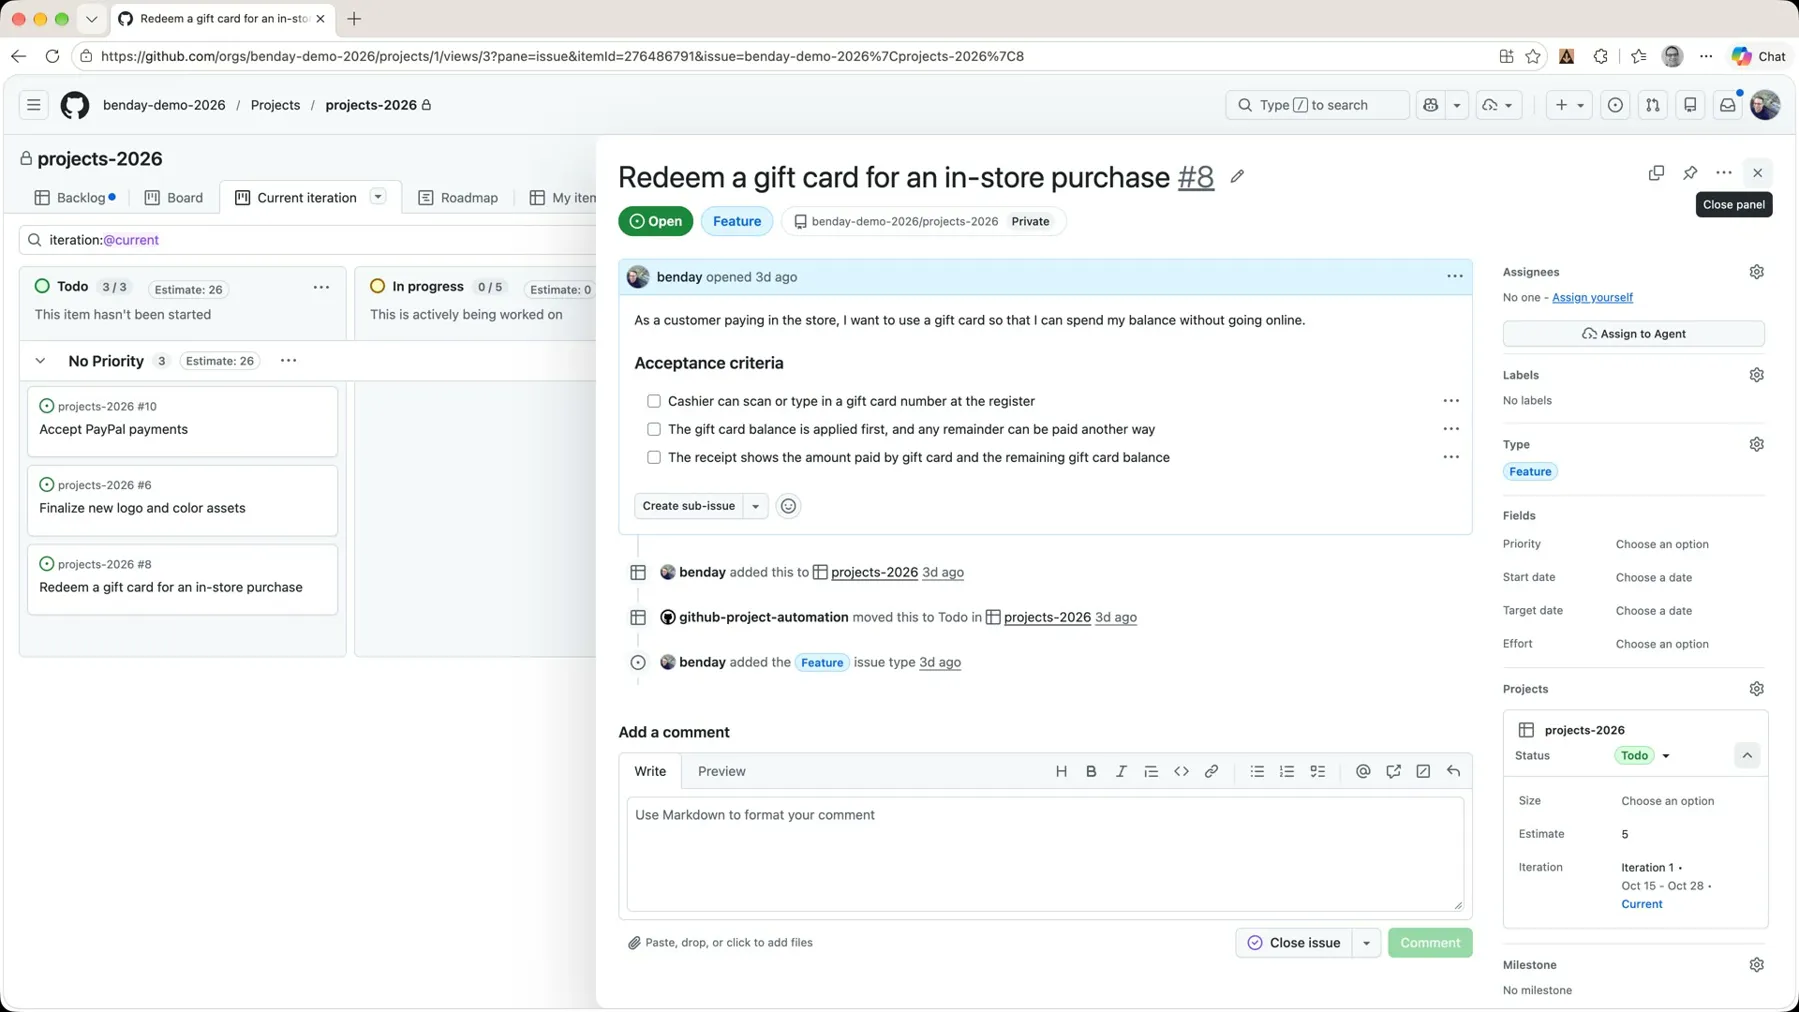
Task: Check 'Cashier can scan or type' criterion
Action: (x=654, y=401)
